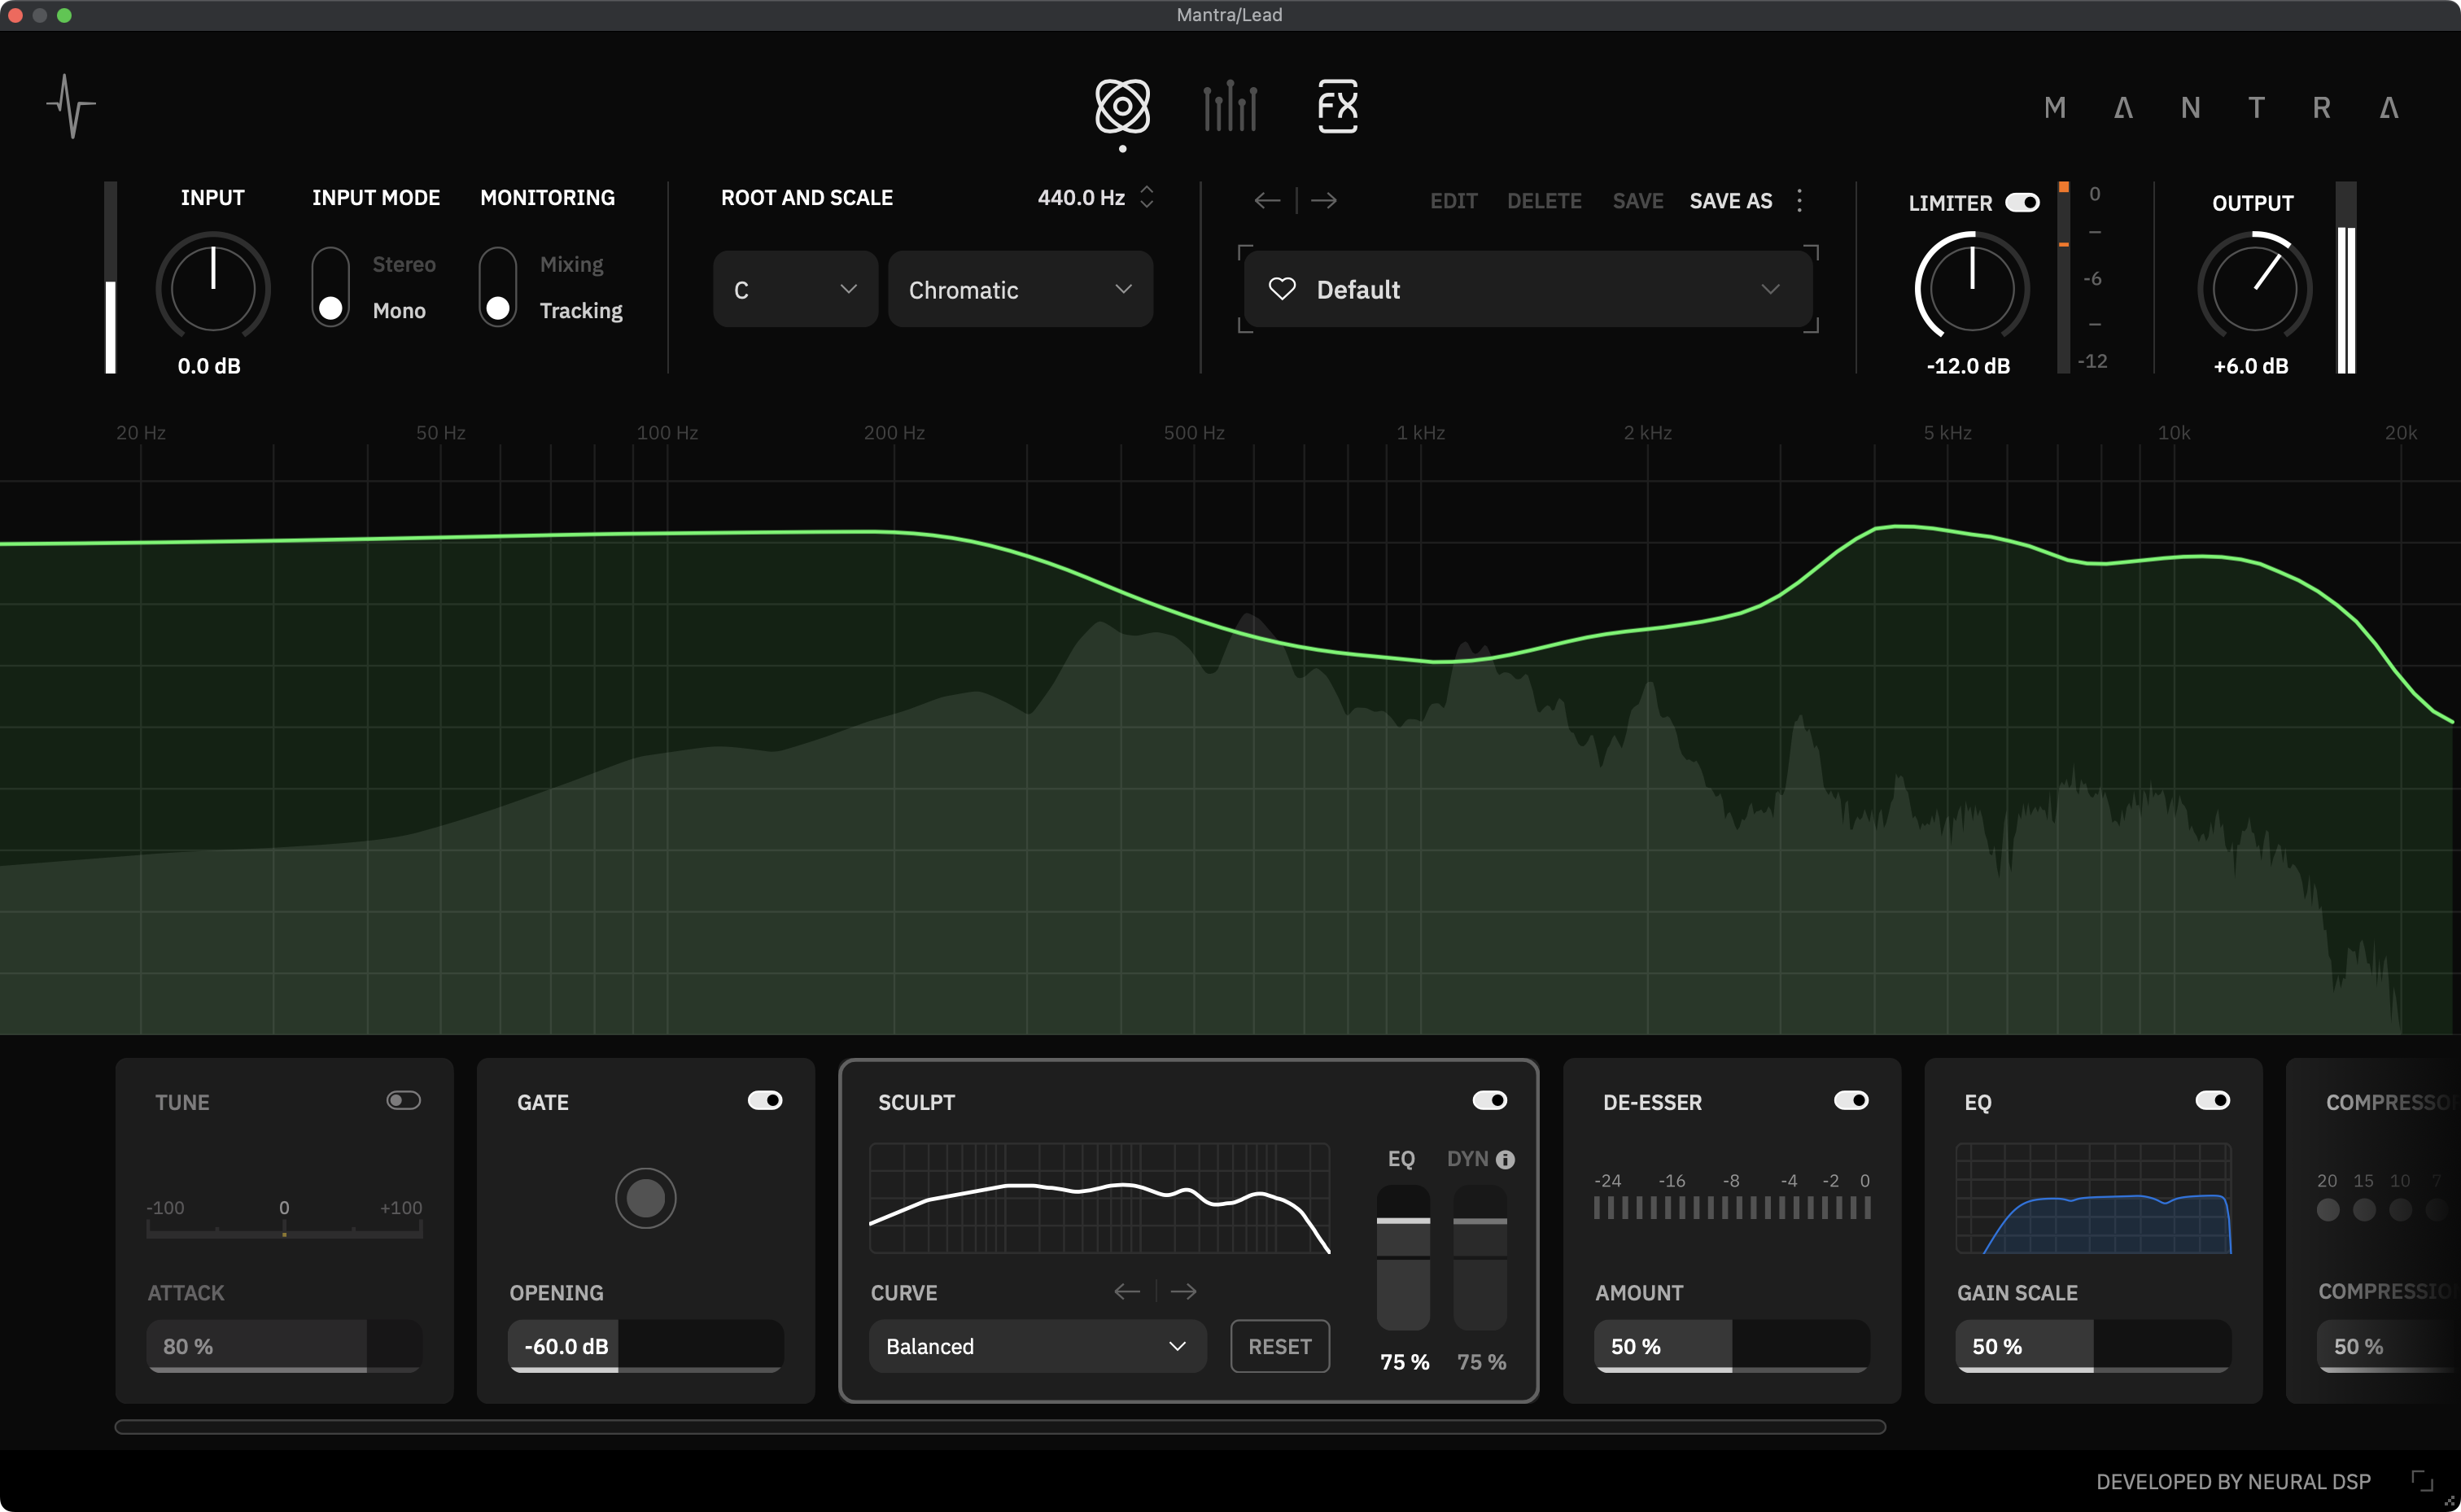Open the root note dropdown showing C

(x=795, y=289)
